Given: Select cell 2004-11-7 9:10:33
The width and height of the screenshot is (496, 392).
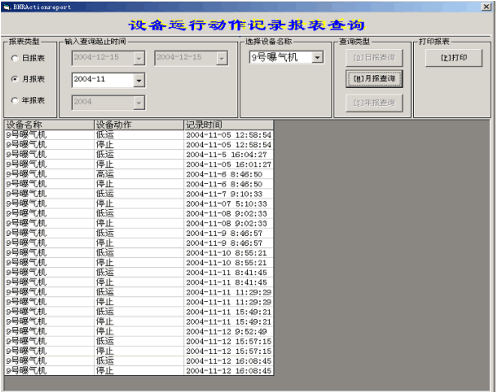Looking at the screenshot, I should click(x=228, y=194).
